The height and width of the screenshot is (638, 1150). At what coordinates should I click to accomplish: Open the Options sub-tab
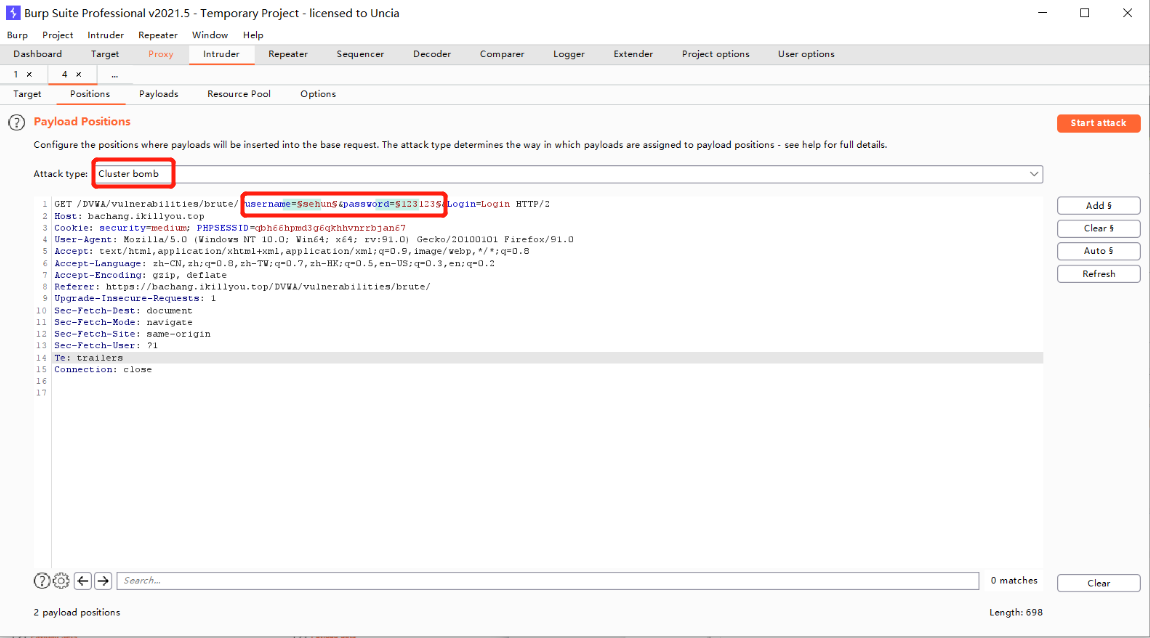[318, 94]
